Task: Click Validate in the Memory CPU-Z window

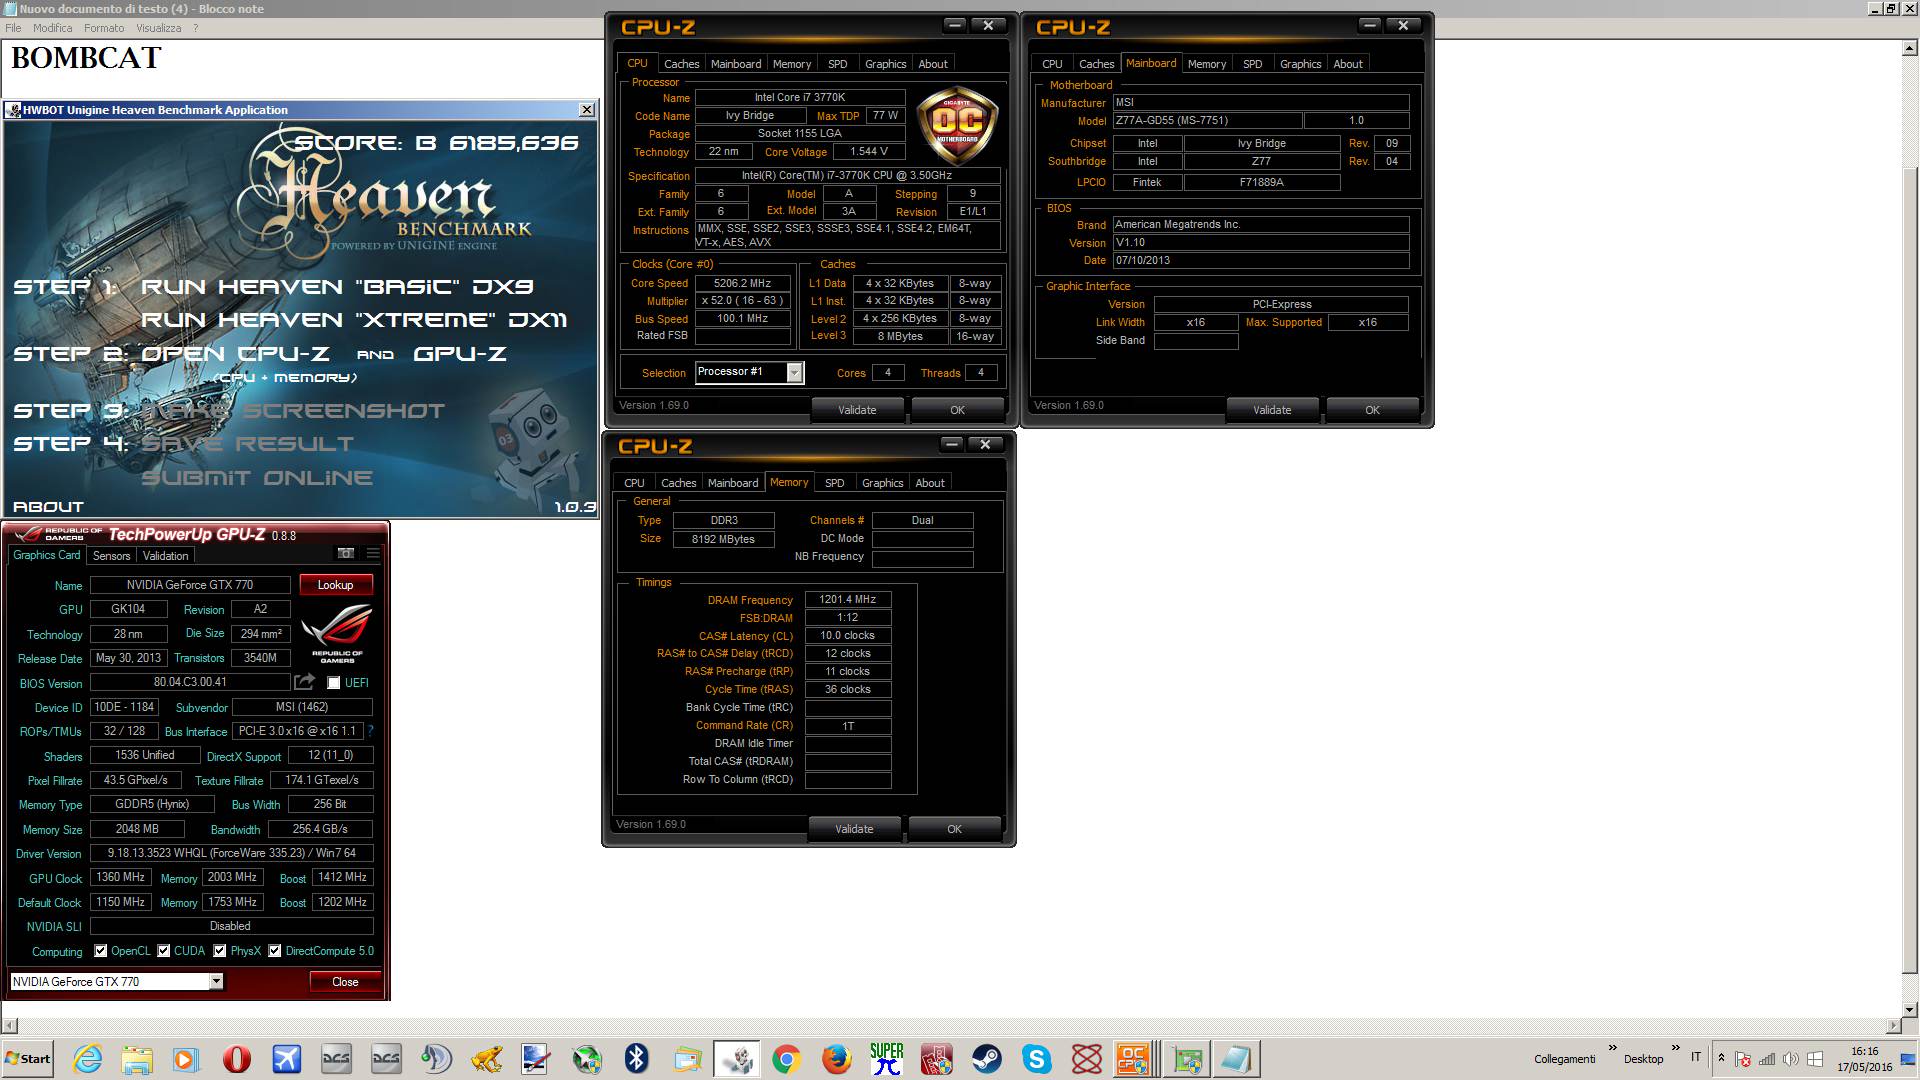Action: point(855,829)
